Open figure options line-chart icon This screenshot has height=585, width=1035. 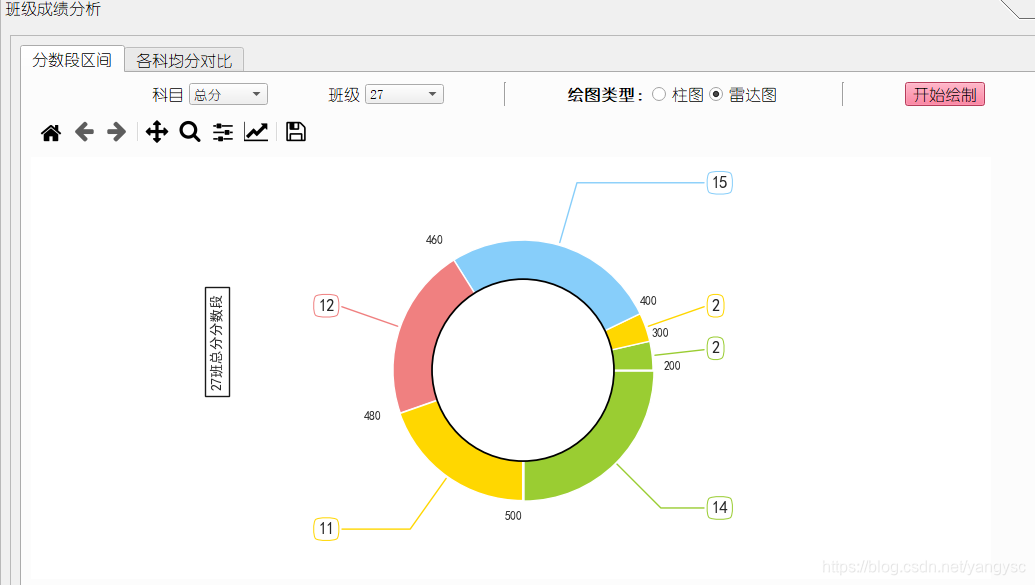click(x=256, y=132)
